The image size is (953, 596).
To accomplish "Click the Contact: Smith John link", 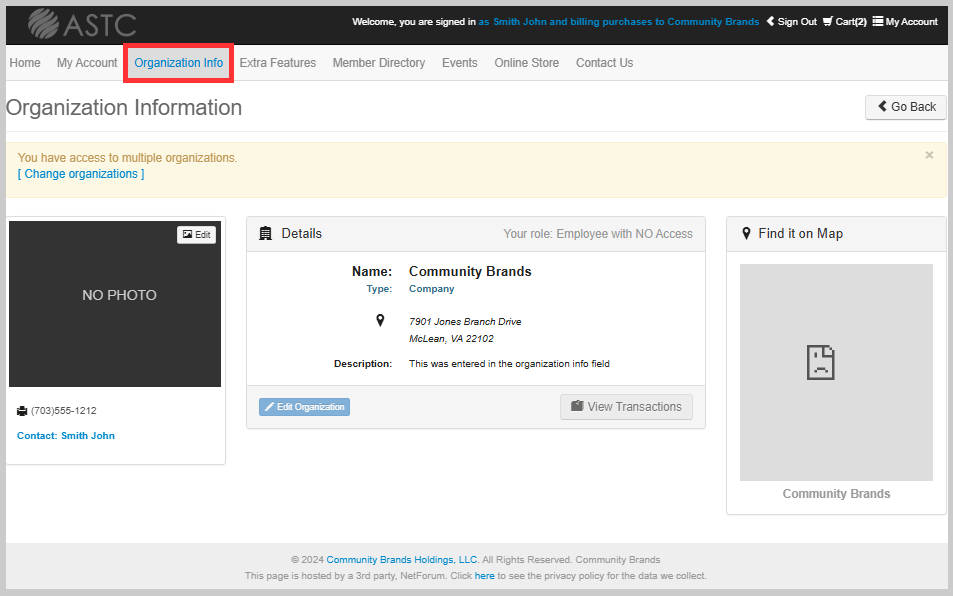I will pyautogui.click(x=66, y=436).
